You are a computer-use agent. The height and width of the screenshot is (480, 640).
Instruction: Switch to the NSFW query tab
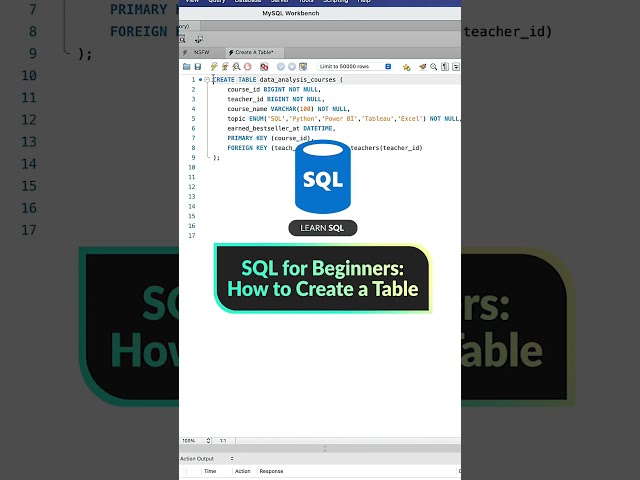tap(201, 52)
